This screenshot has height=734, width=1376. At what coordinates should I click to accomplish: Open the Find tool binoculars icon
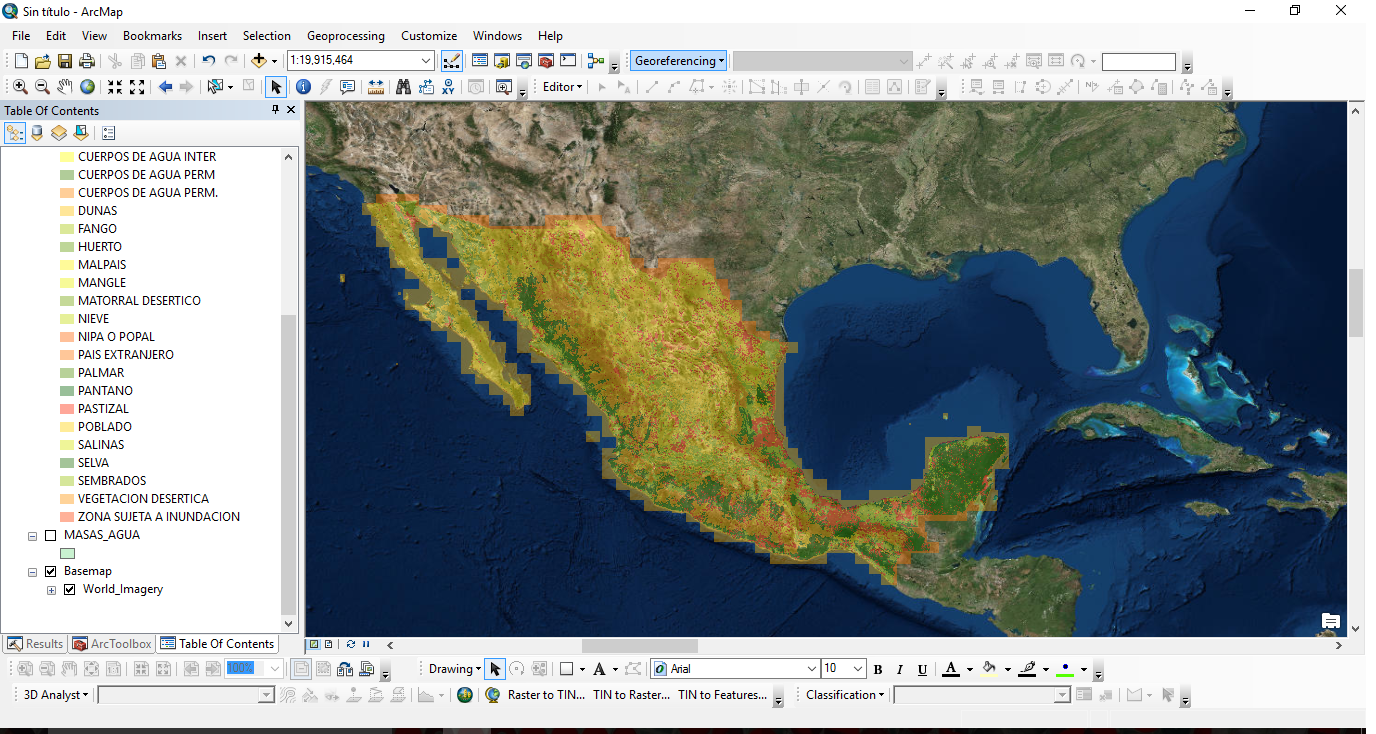[x=402, y=87]
